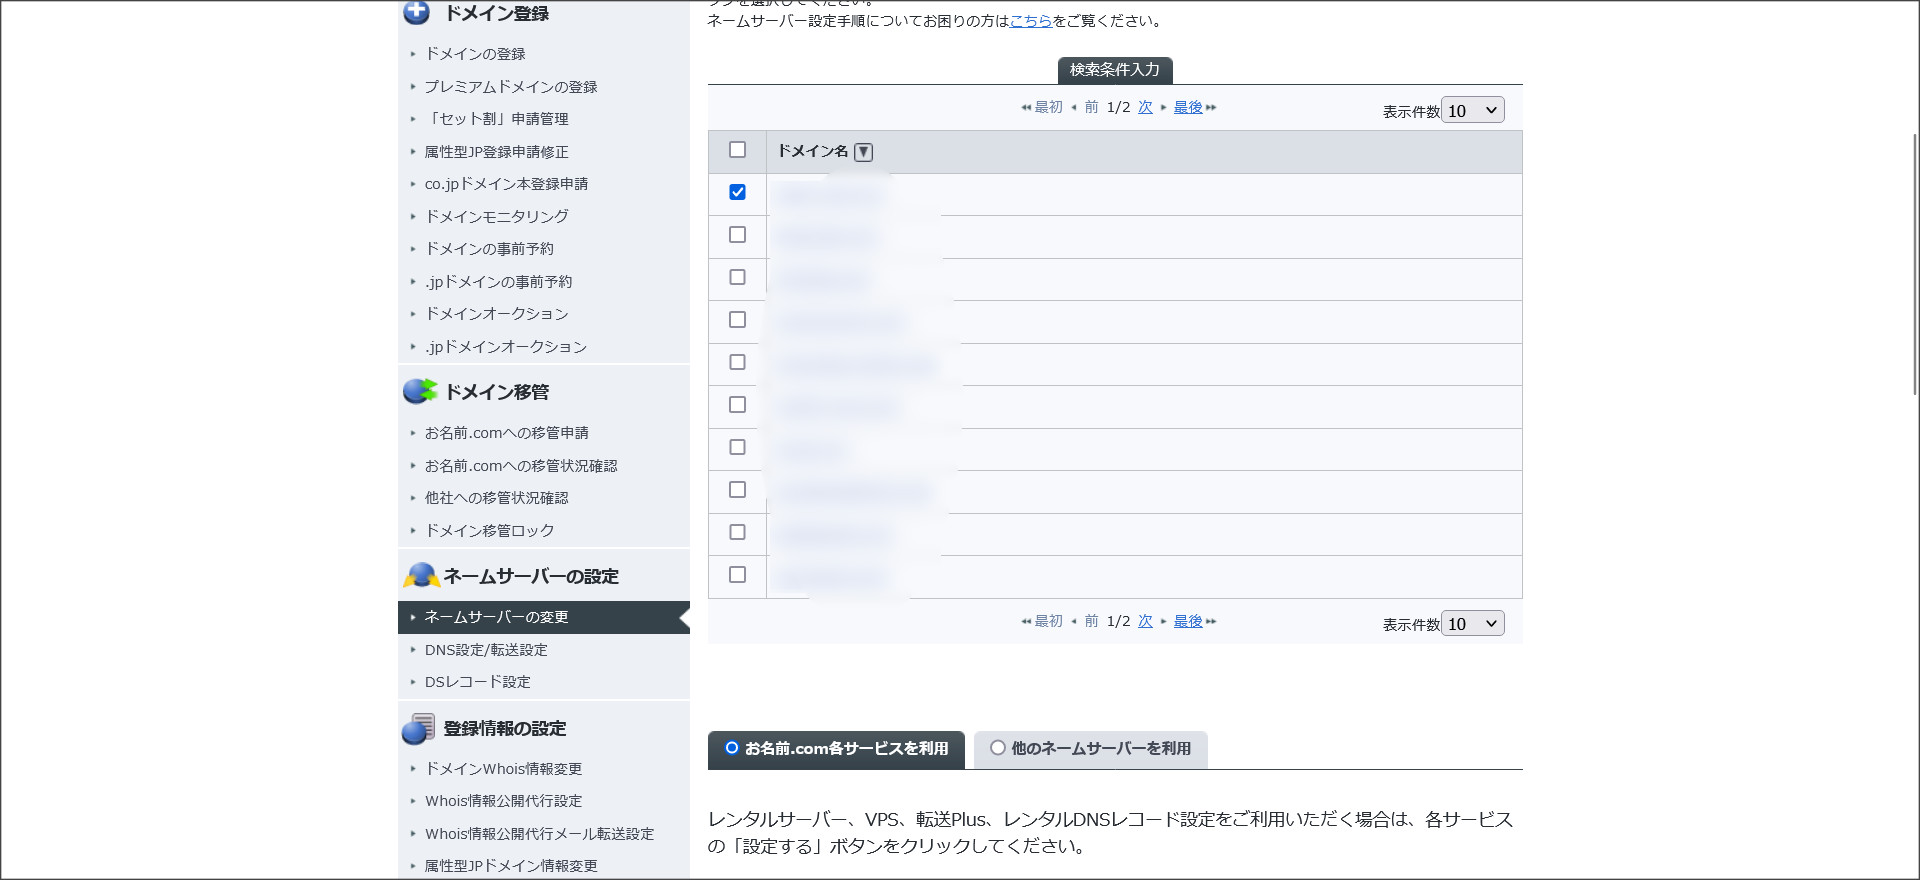Open the top 表示件数 dropdown
Viewport: 1920px width, 880px height.
(1472, 111)
